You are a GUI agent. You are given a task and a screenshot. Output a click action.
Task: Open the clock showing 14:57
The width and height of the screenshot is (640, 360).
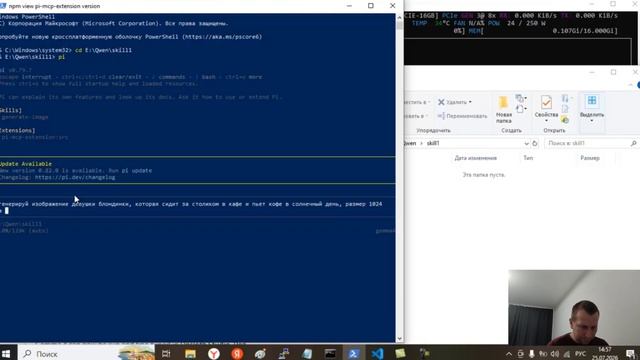point(605,353)
